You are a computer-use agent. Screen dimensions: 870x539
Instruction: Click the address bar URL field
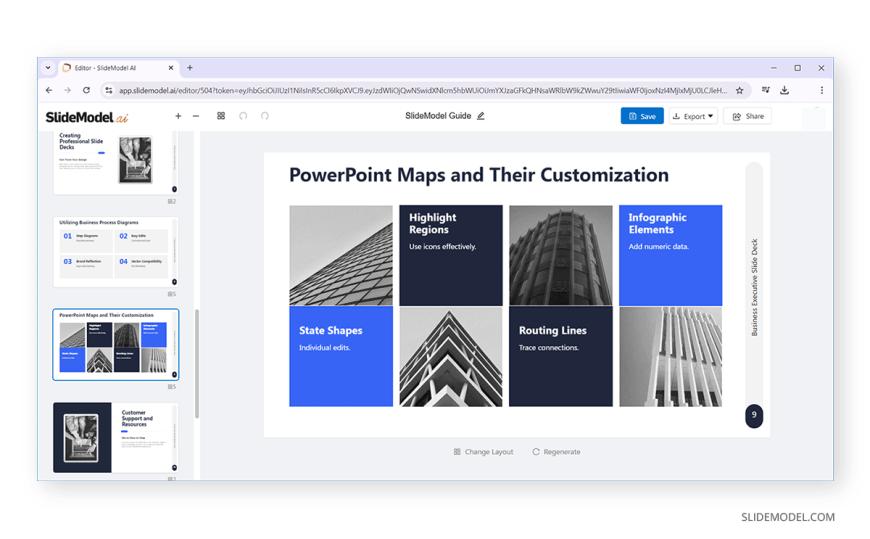tap(422, 90)
